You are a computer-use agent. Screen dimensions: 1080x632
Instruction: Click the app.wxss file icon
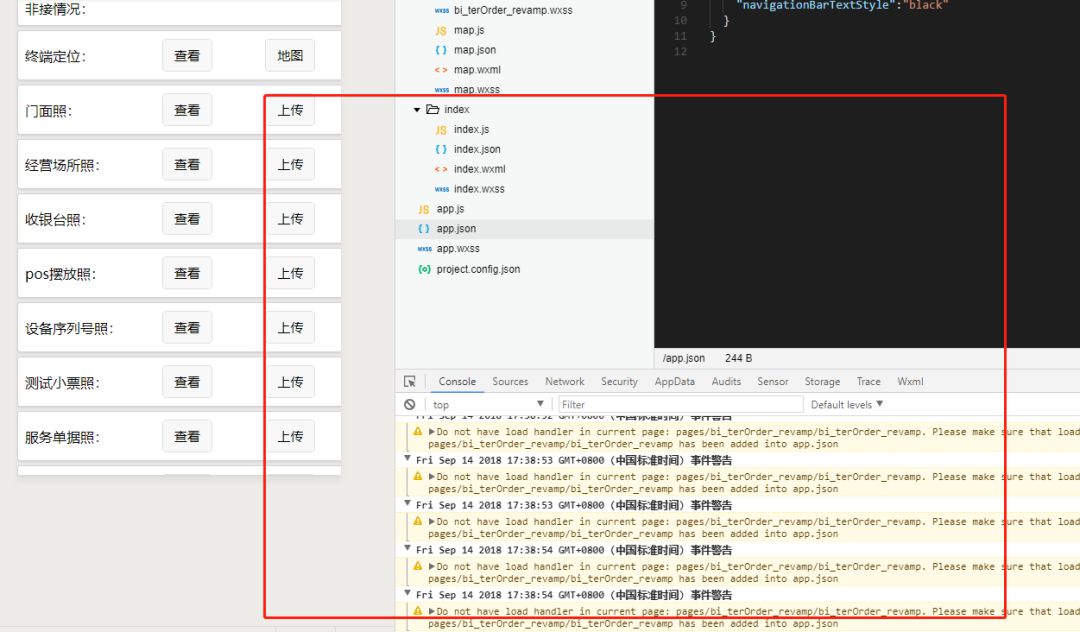tap(424, 249)
